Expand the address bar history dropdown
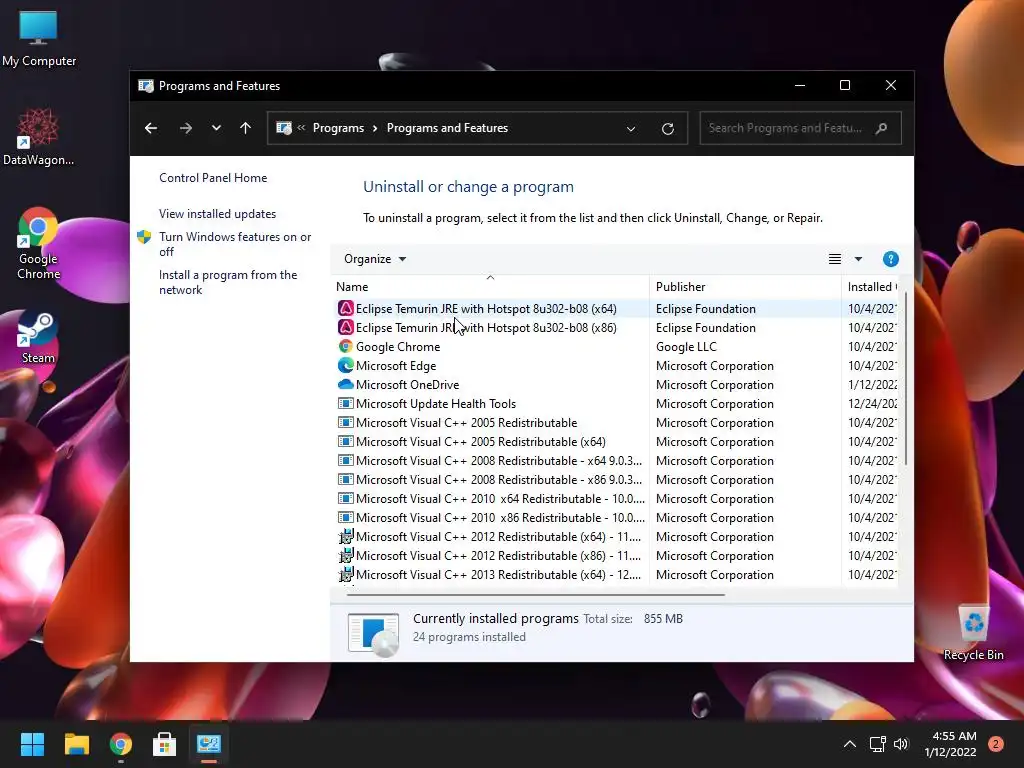Screen dimensions: 1024x768 pos(631,129)
